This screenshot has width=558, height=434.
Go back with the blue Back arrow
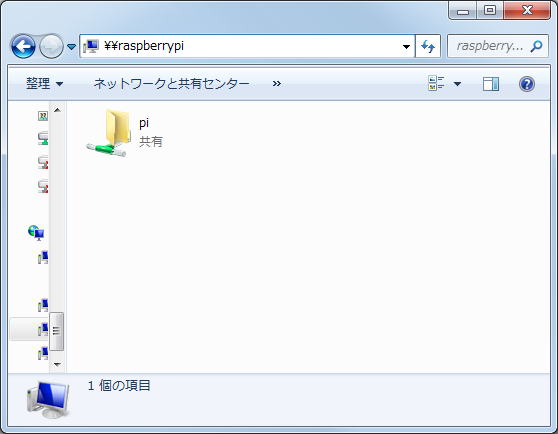pos(23,46)
